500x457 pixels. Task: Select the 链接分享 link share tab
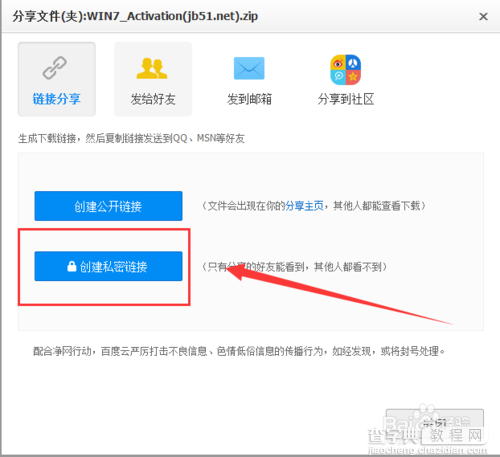(57, 79)
